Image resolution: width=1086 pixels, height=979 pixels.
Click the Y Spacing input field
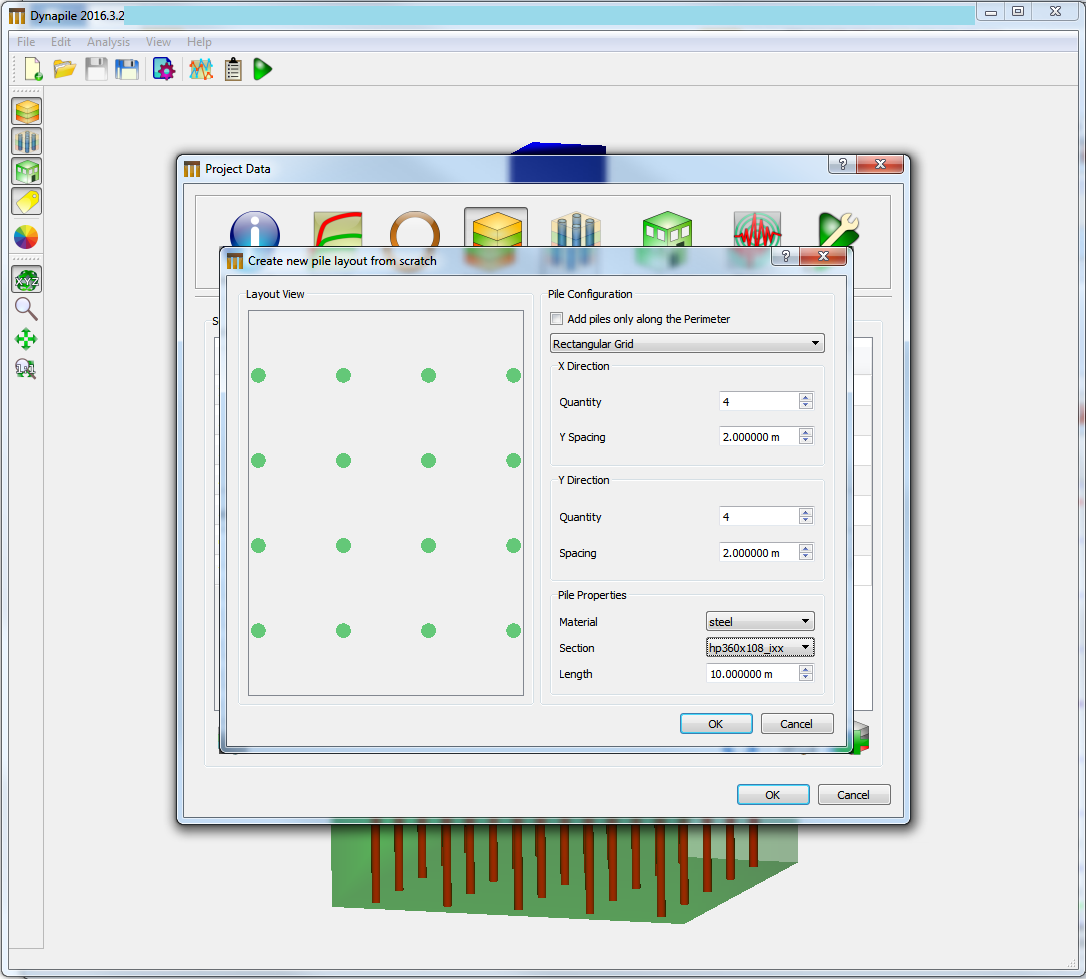759,437
